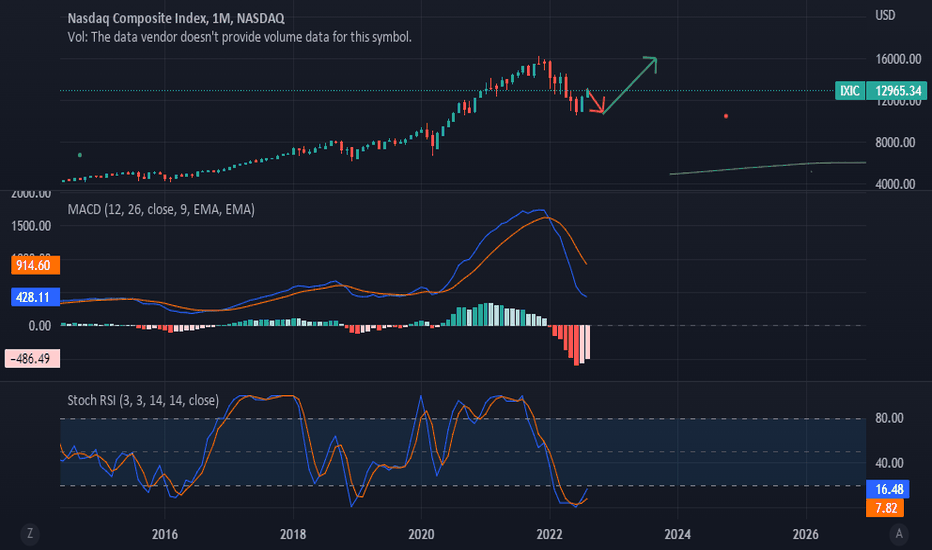Click the green dot marker near 2015
This screenshot has width=932, height=550.
click(80, 155)
